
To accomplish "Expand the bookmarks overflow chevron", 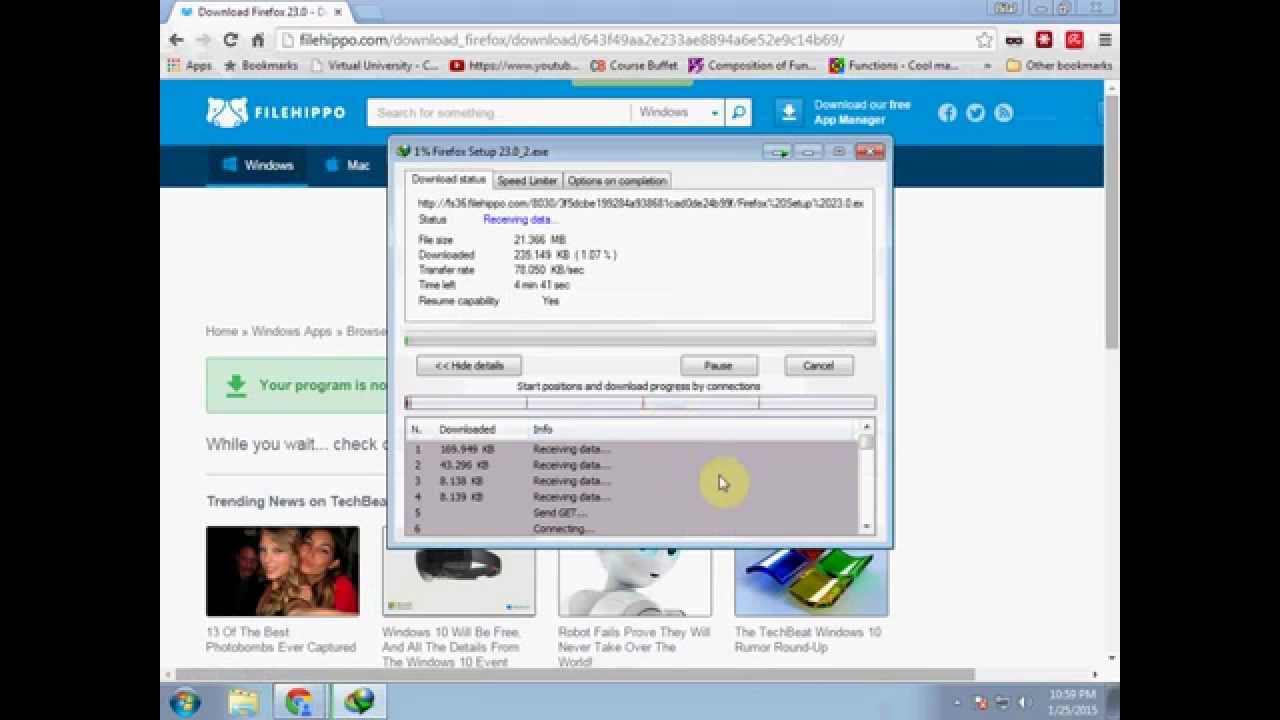I will (x=988, y=65).
